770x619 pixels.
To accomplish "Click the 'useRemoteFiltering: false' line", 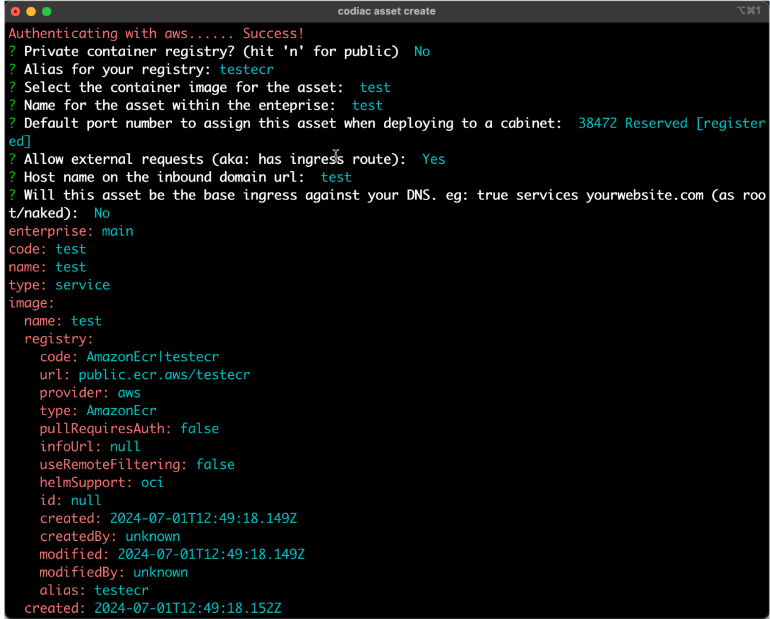I will click(137, 465).
